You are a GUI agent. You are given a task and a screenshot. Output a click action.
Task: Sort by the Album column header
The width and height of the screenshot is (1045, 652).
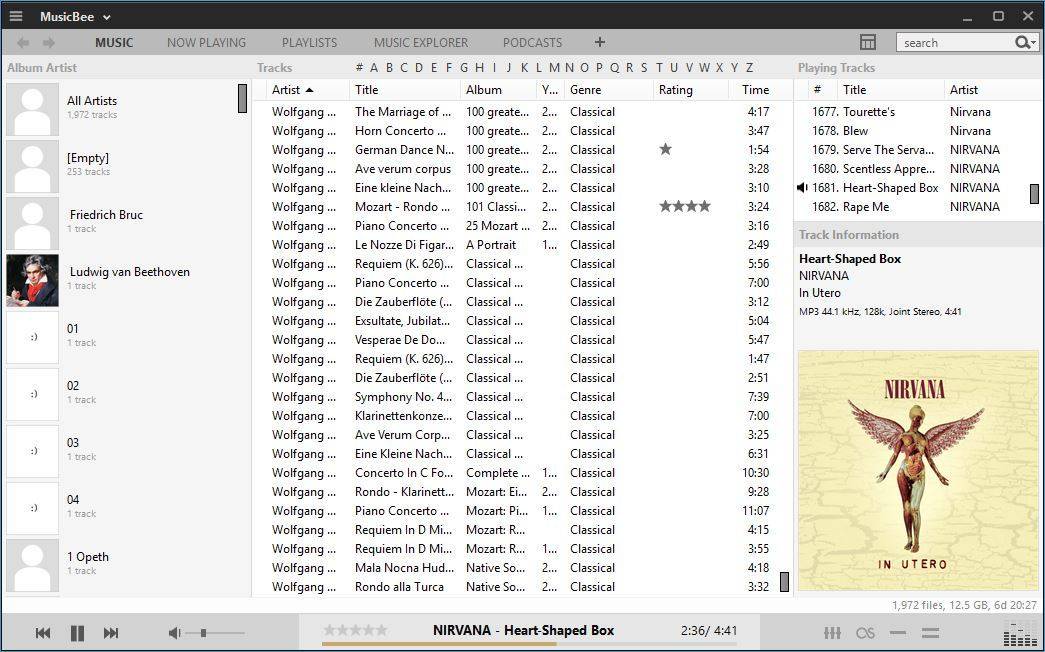pyautogui.click(x=499, y=89)
